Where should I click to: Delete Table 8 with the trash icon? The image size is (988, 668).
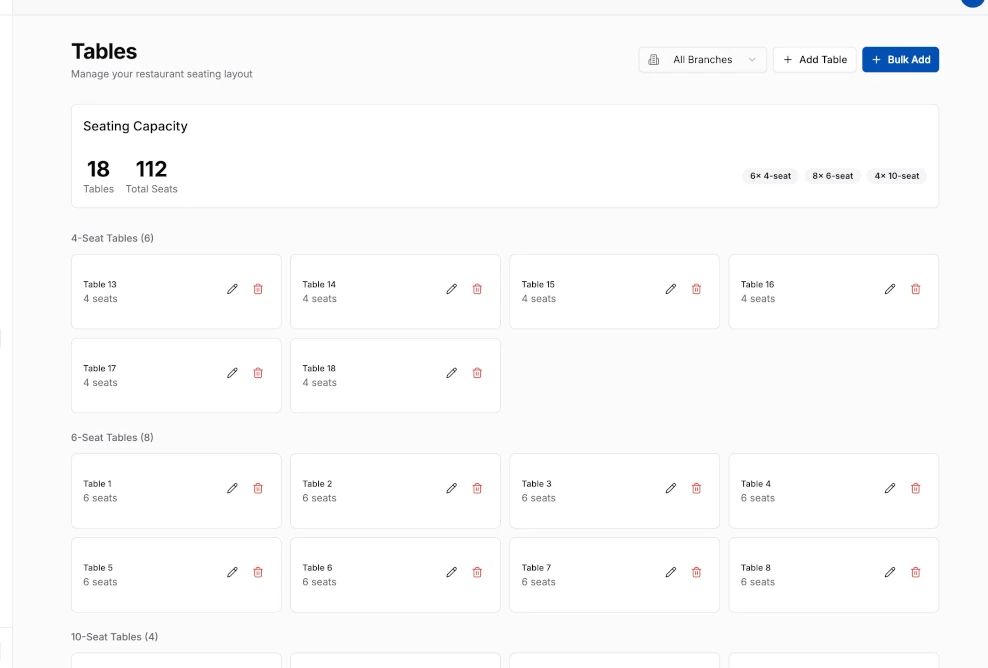[915, 572]
